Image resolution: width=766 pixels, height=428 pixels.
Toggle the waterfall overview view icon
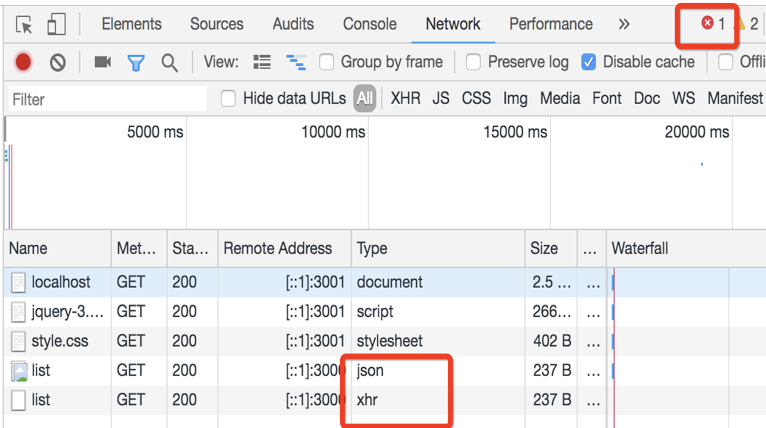[296, 62]
